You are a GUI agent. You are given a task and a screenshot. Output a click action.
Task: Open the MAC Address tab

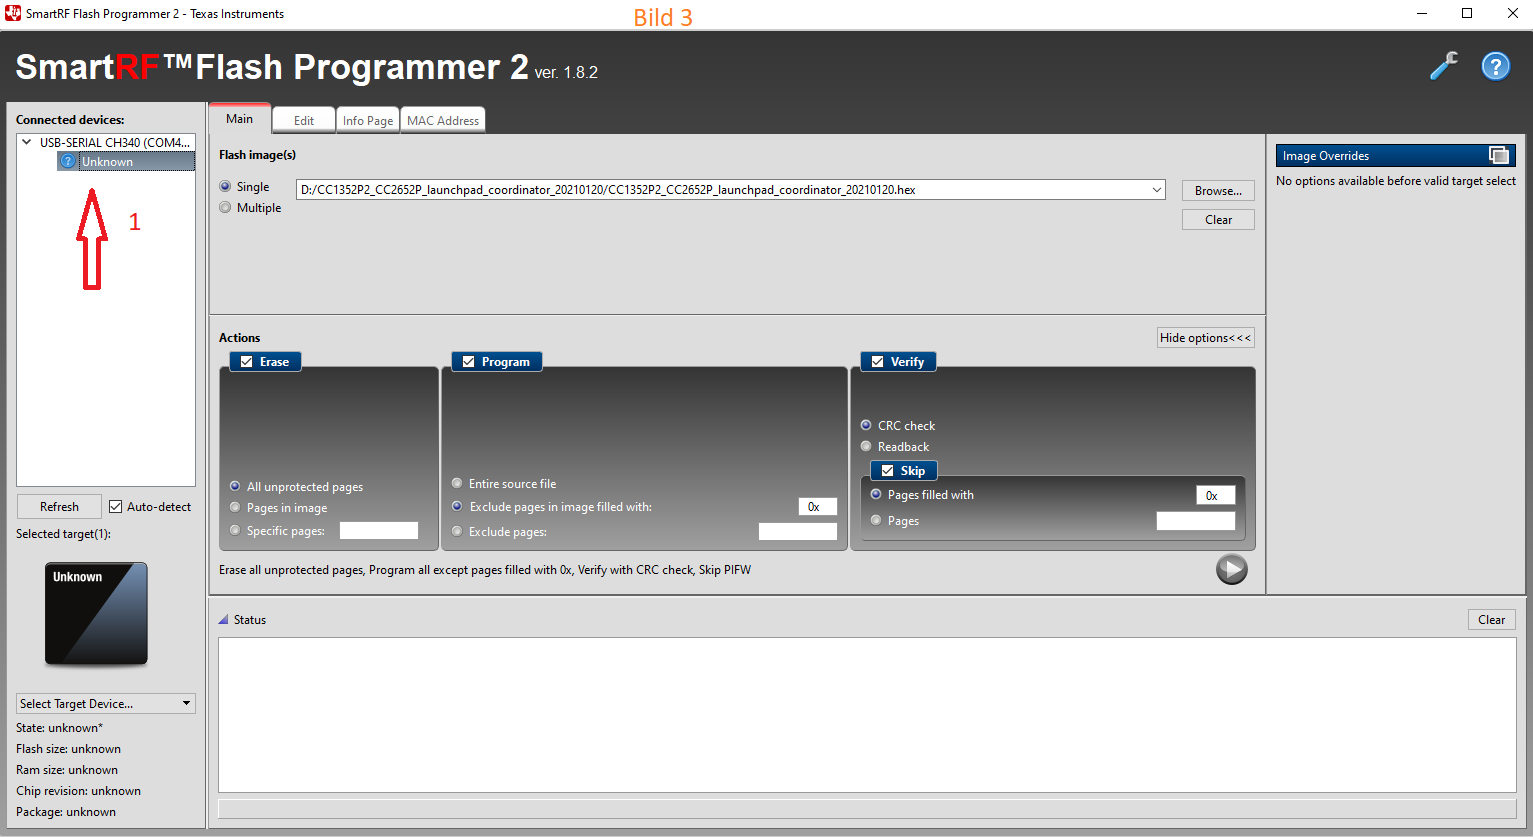pos(443,120)
